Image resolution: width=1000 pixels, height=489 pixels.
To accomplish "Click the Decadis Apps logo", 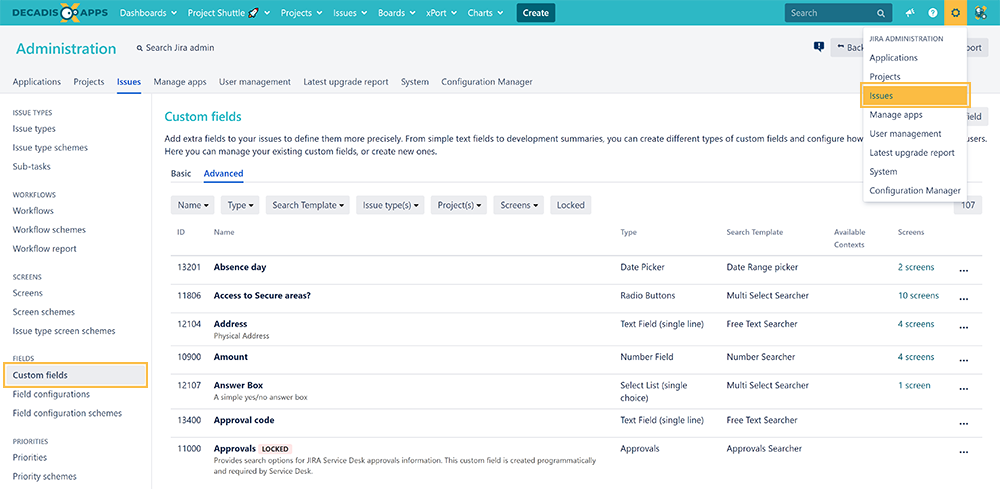I will tap(60, 13).
